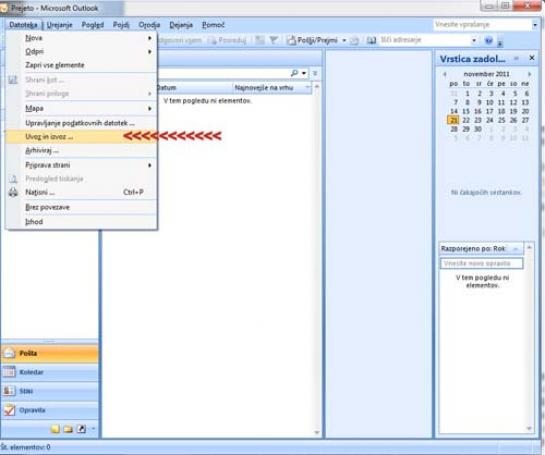Open the address book icon in toolbar

(x=371, y=40)
